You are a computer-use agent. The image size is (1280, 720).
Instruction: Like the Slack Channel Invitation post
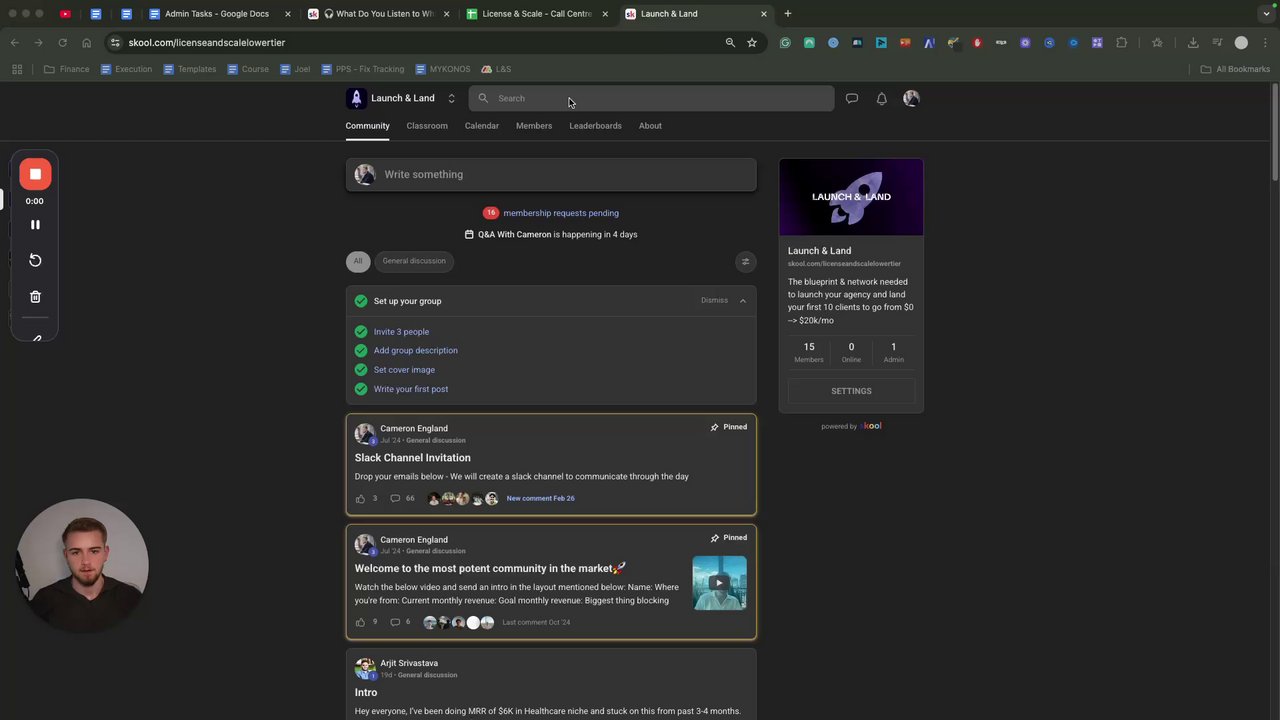(x=360, y=498)
